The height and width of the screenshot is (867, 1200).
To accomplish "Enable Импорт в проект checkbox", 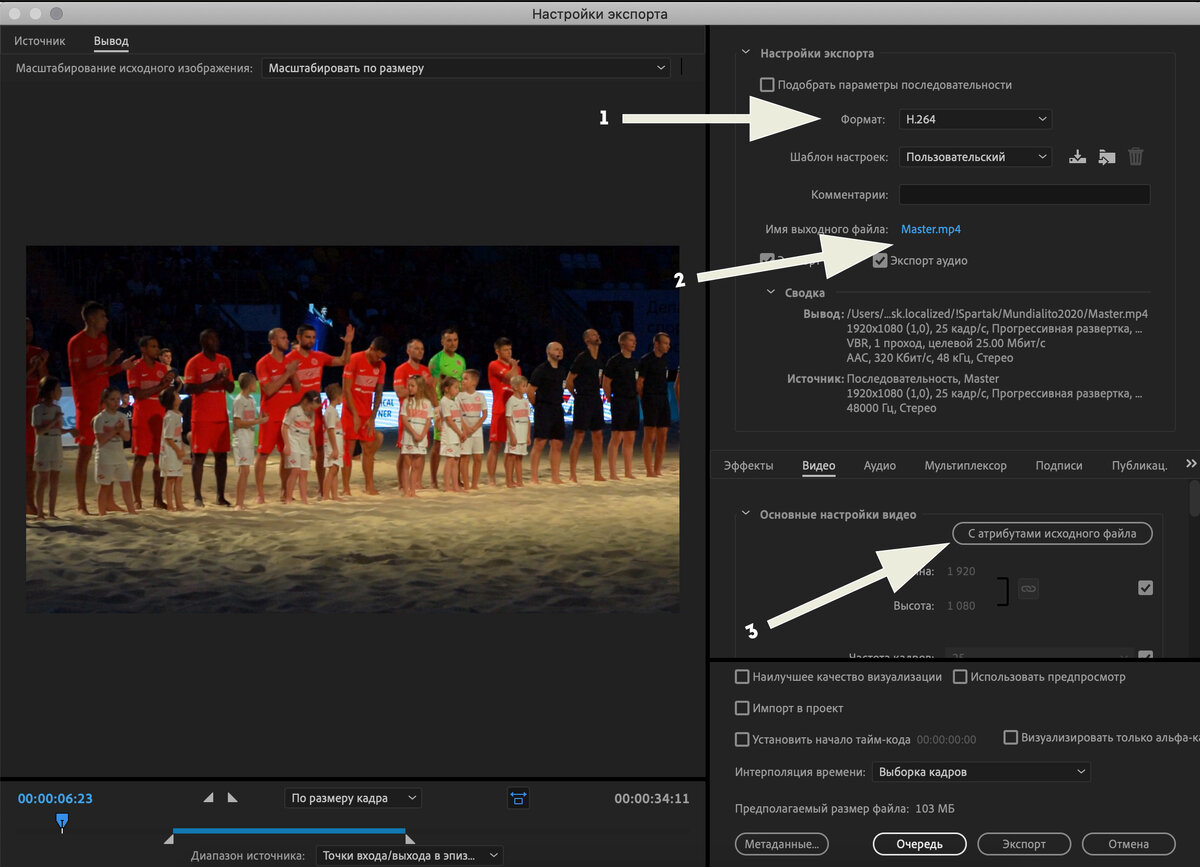I will [742, 708].
